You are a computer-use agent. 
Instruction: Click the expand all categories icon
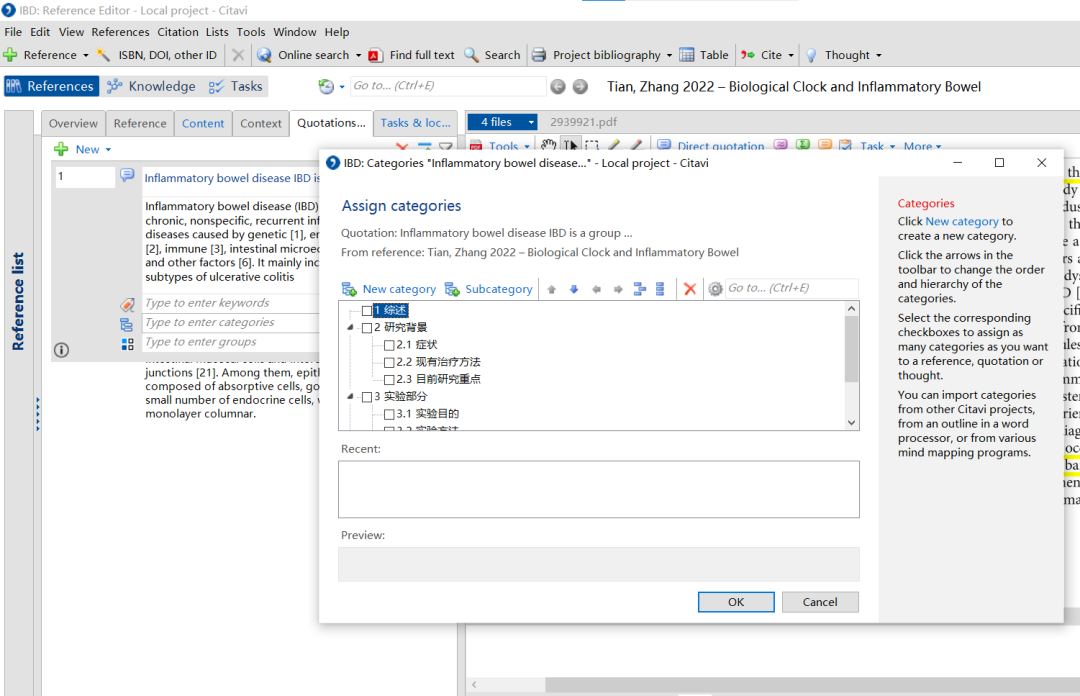639,289
